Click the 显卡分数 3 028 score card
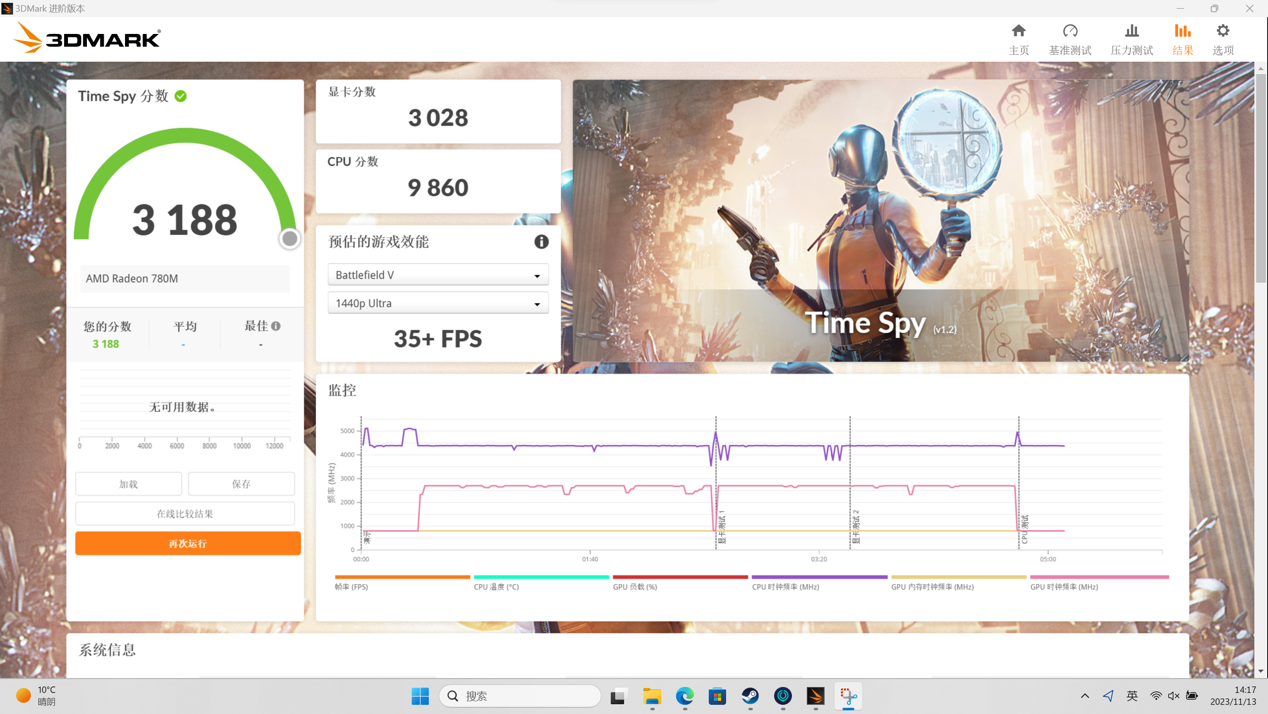The image size is (1268, 714). pos(438,111)
